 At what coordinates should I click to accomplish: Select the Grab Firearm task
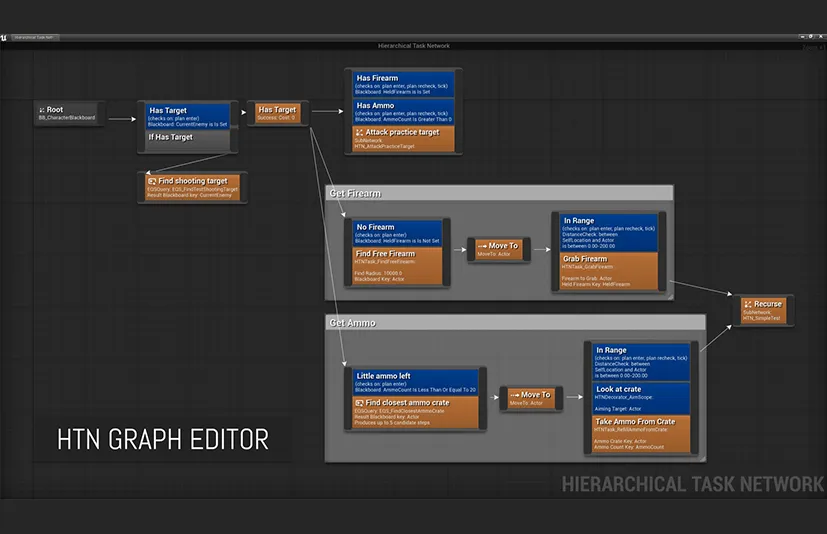[x=609, y=271]
